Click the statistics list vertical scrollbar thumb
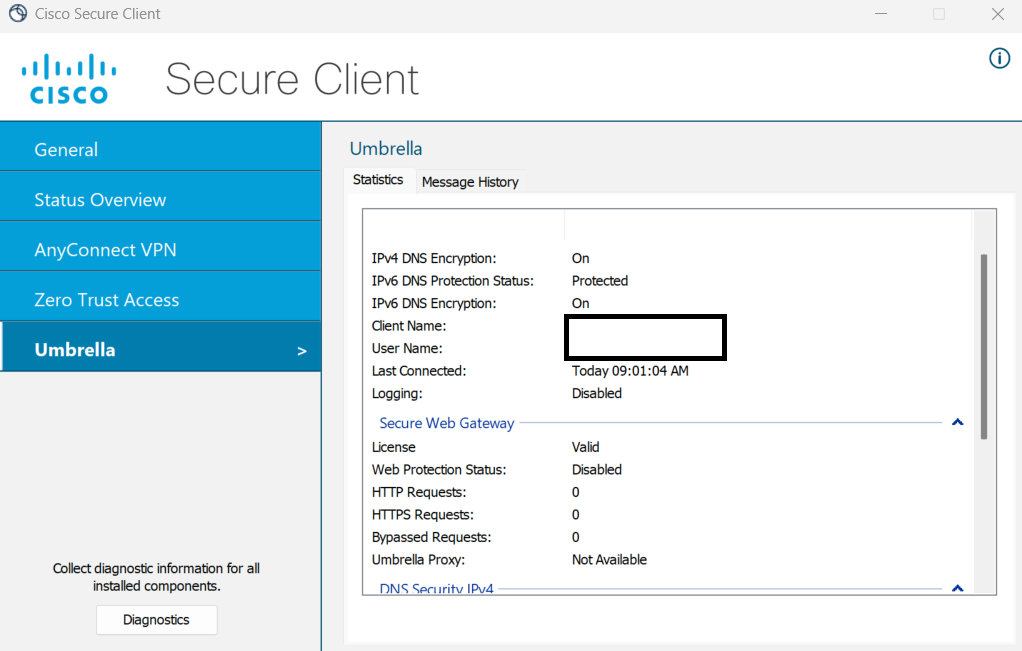 coord(984,345)
